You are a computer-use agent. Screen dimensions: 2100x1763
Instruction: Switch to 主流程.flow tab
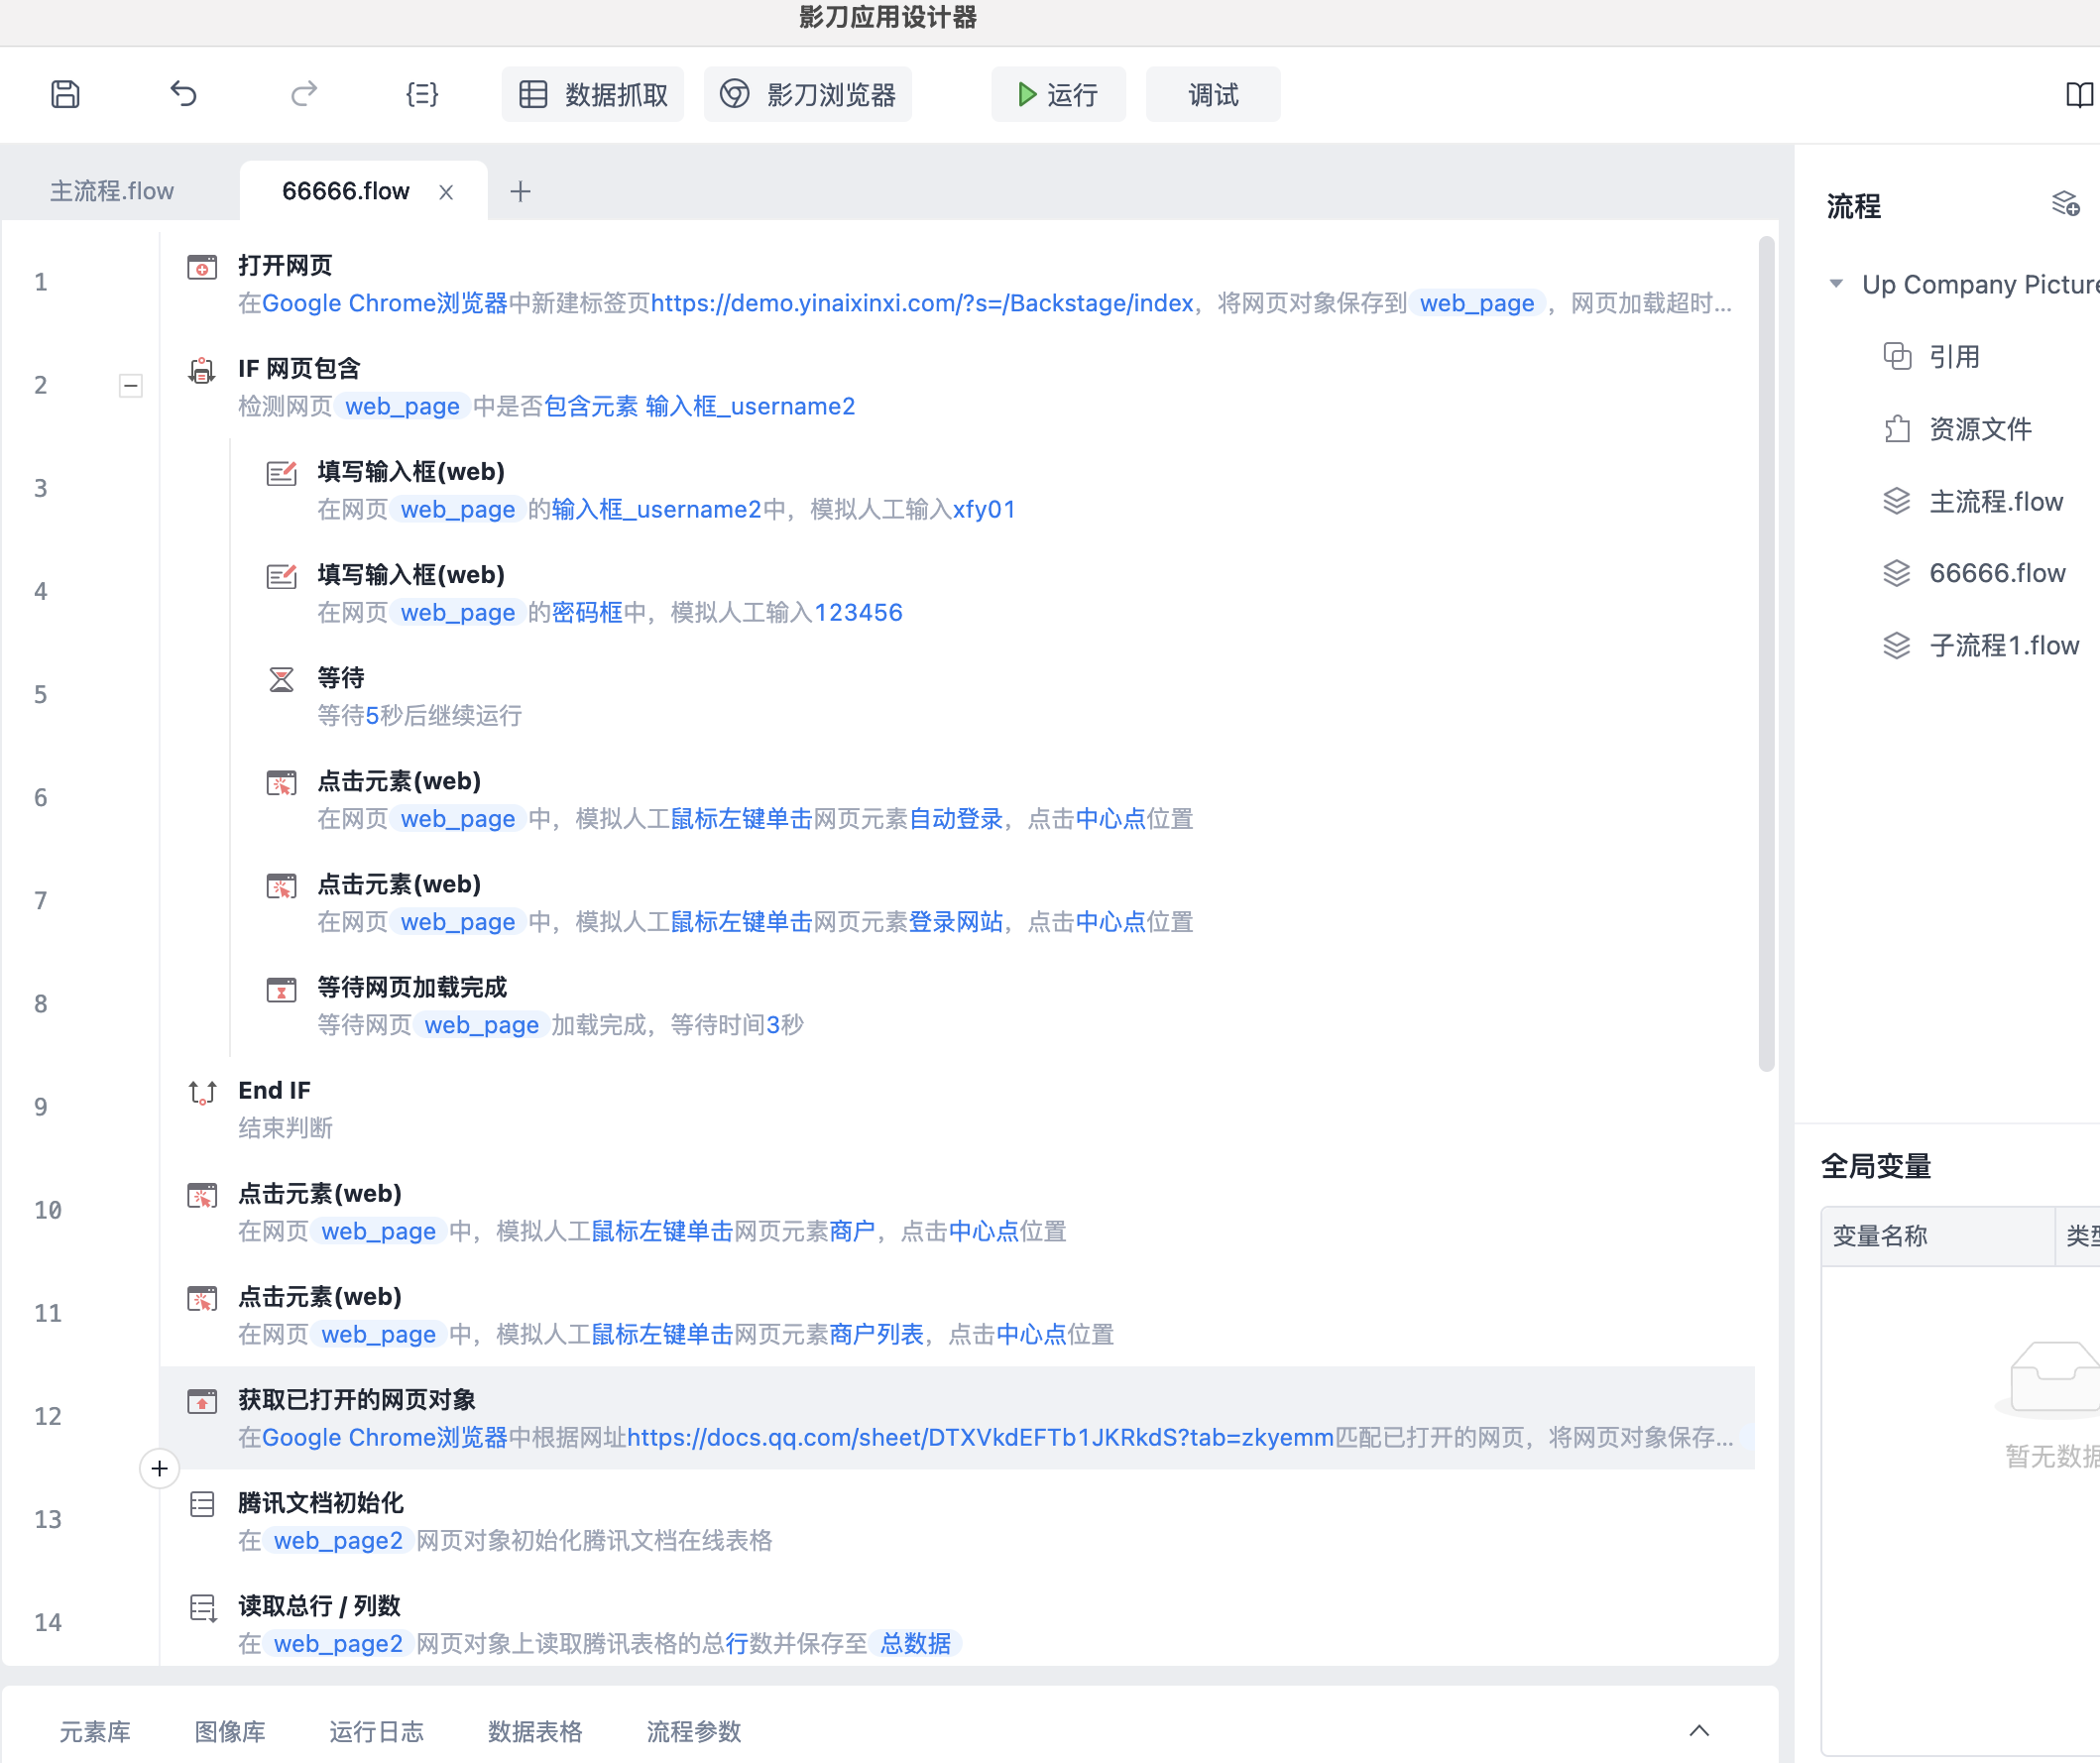coord(112,191)
